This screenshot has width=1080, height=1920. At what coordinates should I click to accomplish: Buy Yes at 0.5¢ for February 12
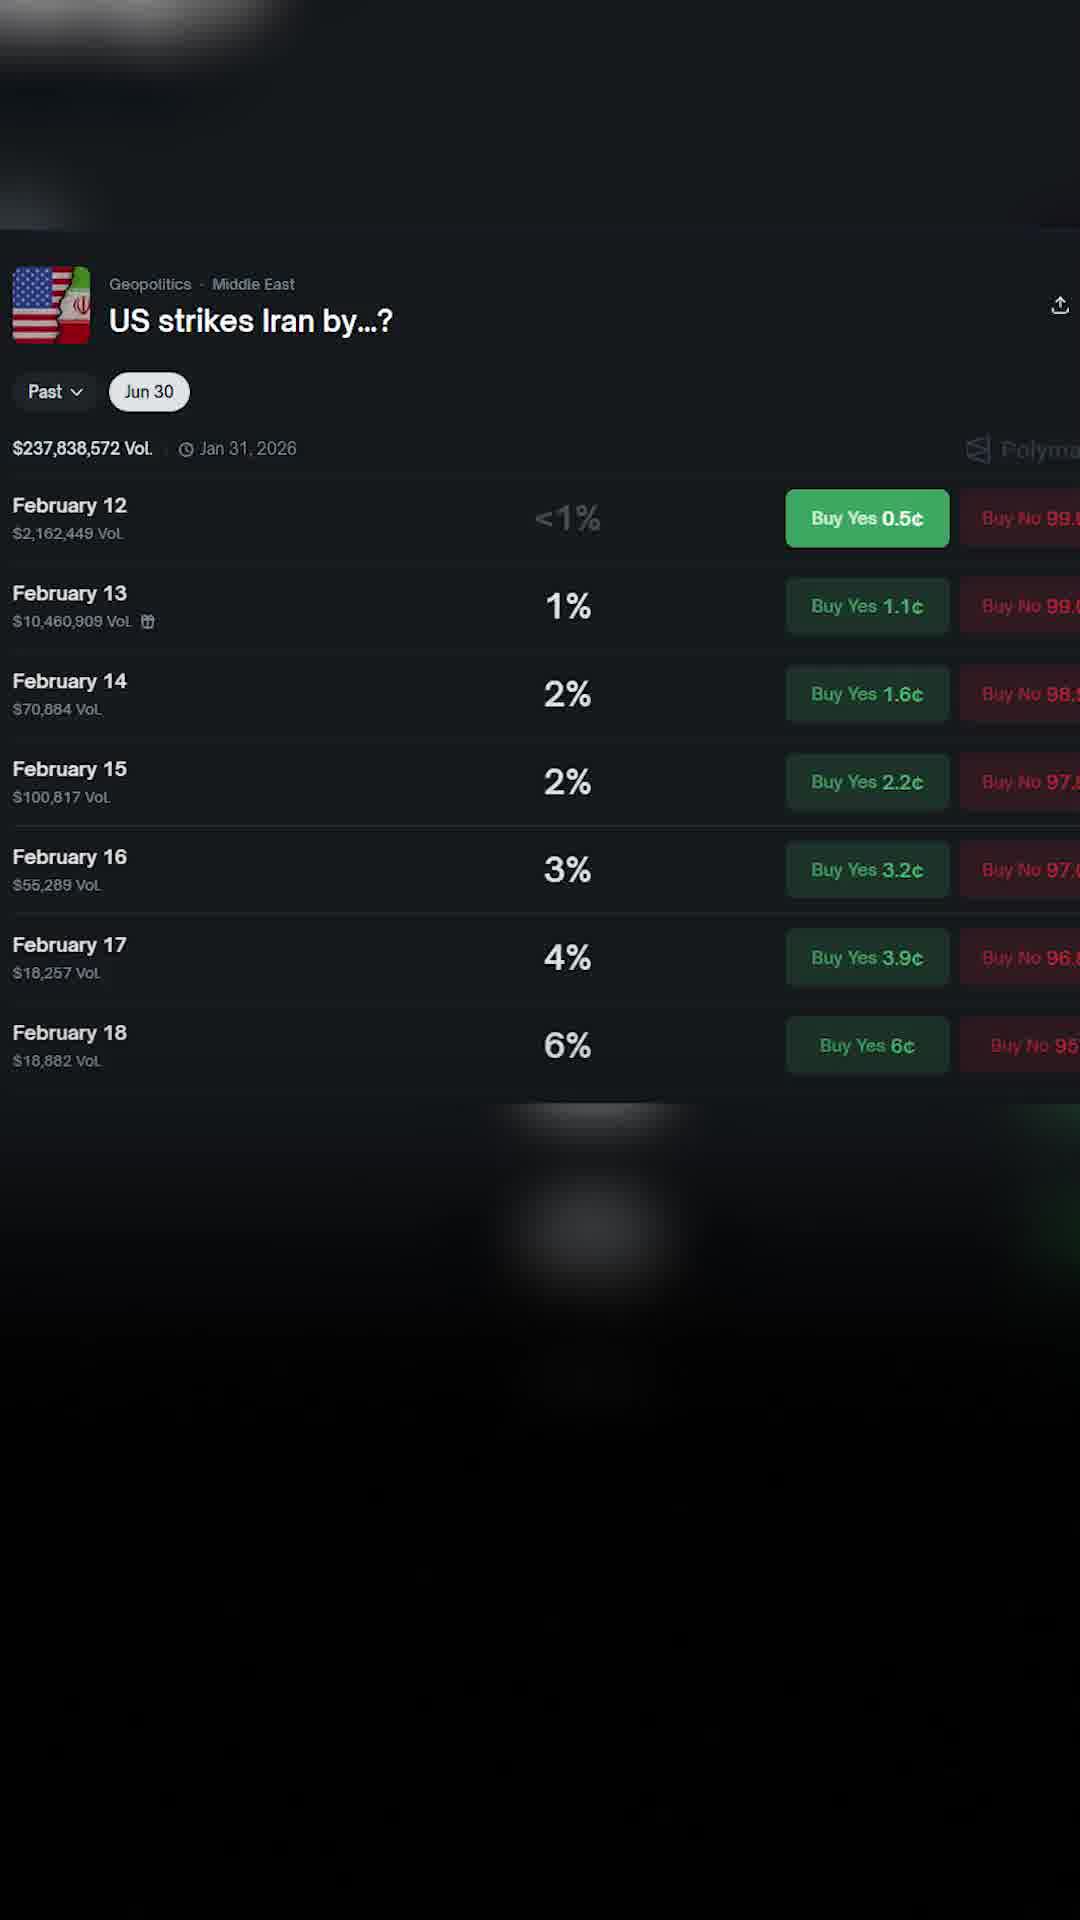tap(867, 518)
